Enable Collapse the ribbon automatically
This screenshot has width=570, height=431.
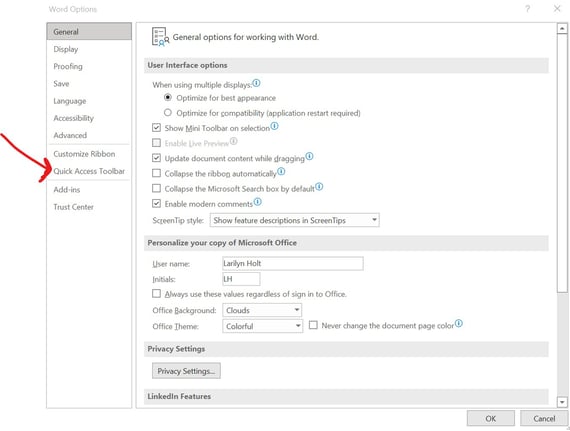156,173
